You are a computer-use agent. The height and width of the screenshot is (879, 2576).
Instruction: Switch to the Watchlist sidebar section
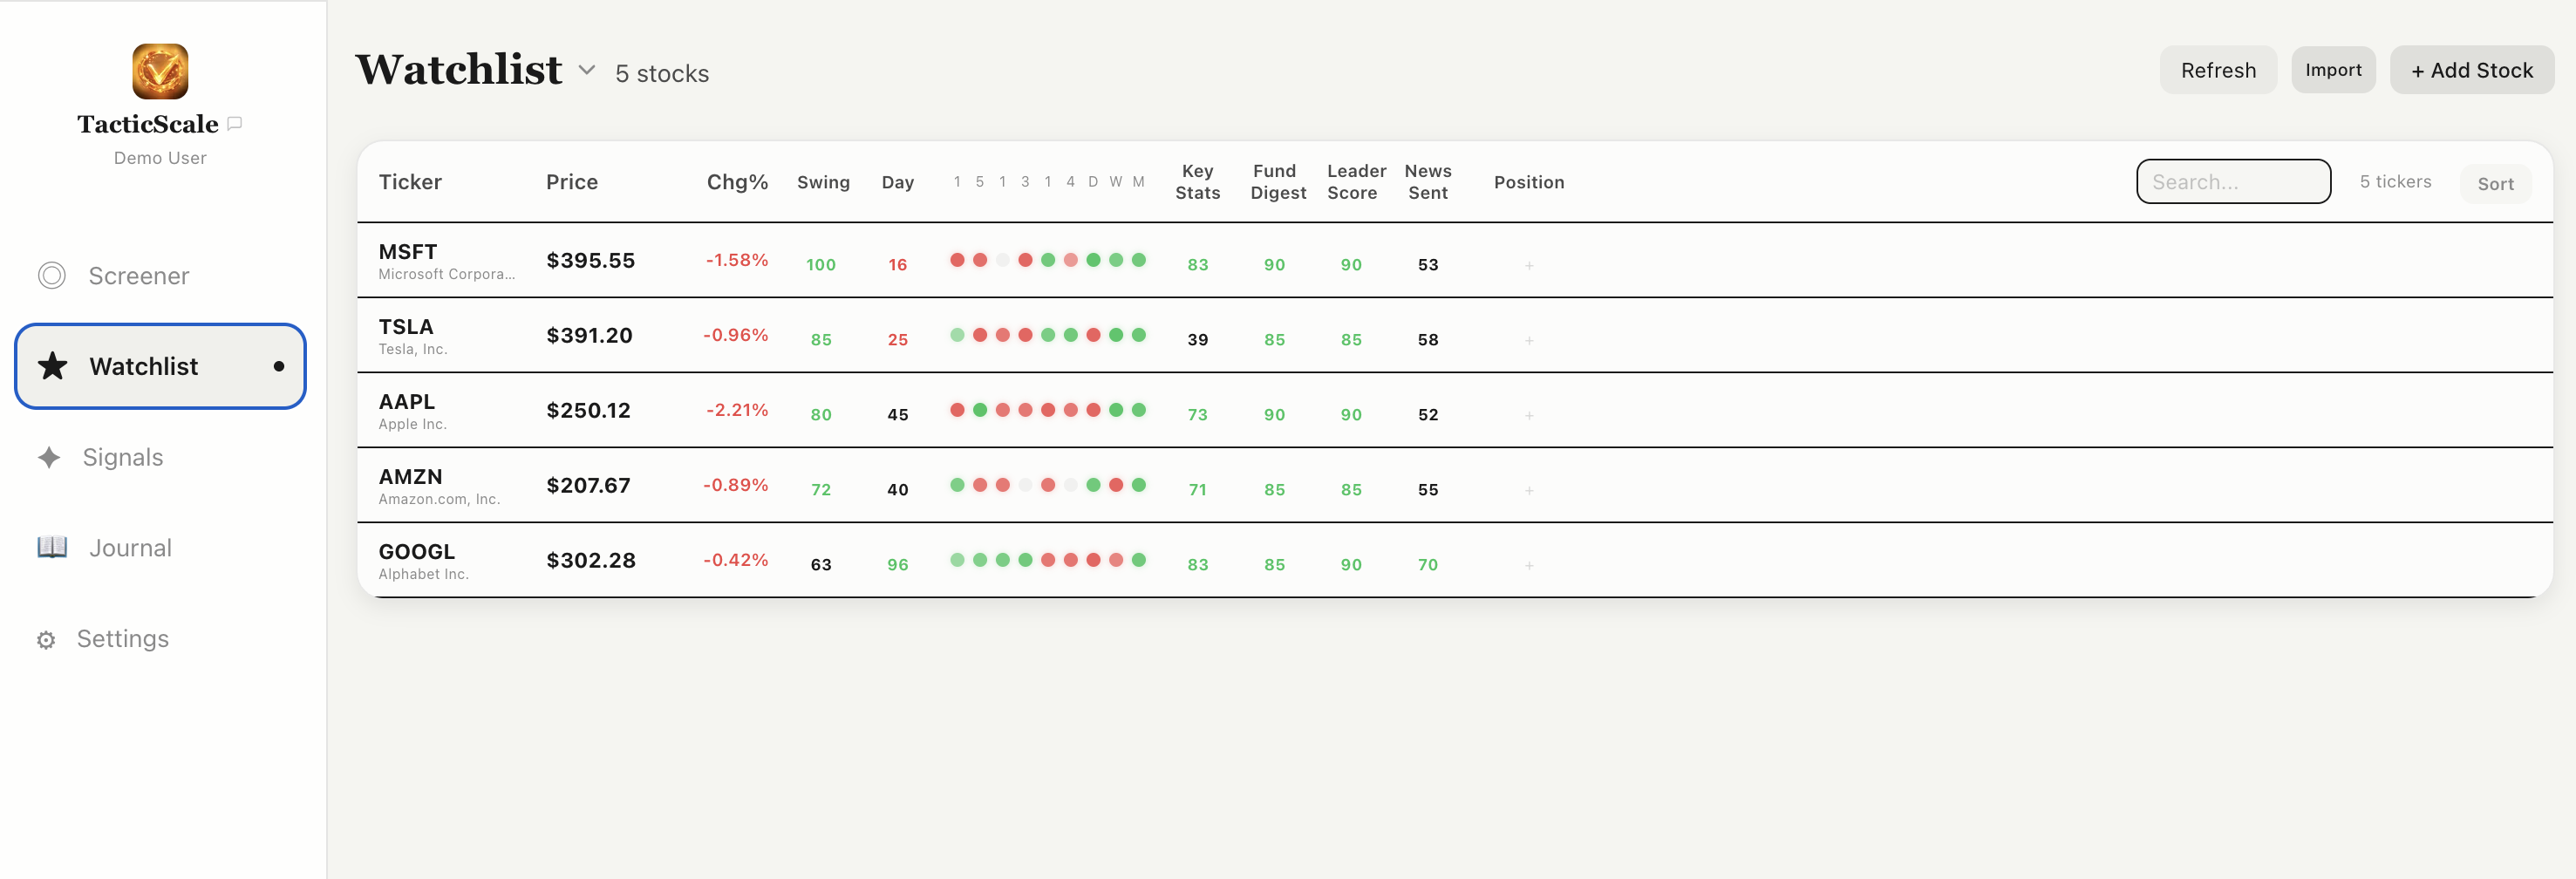point(144,366)
